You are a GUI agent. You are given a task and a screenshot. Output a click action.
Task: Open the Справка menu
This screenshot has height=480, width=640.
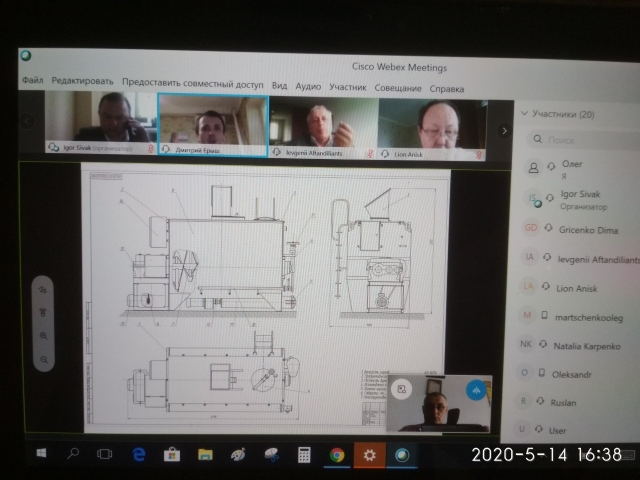pyautogui.click(x=447, y=89)
